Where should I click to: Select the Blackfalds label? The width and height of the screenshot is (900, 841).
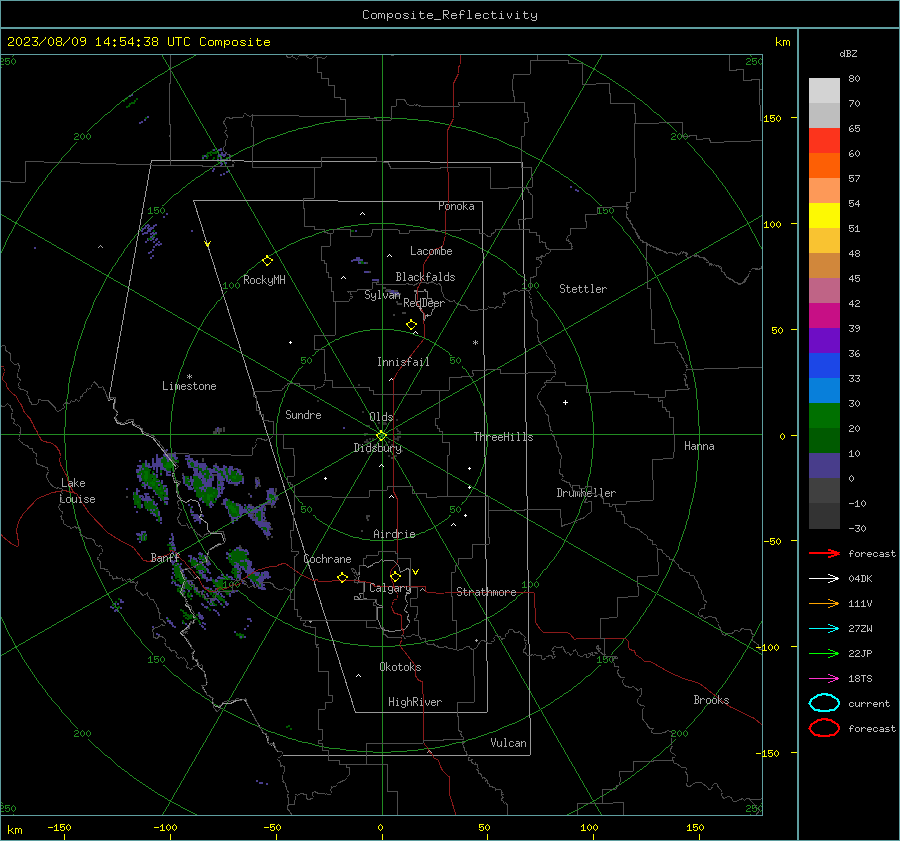click(425, 277)
